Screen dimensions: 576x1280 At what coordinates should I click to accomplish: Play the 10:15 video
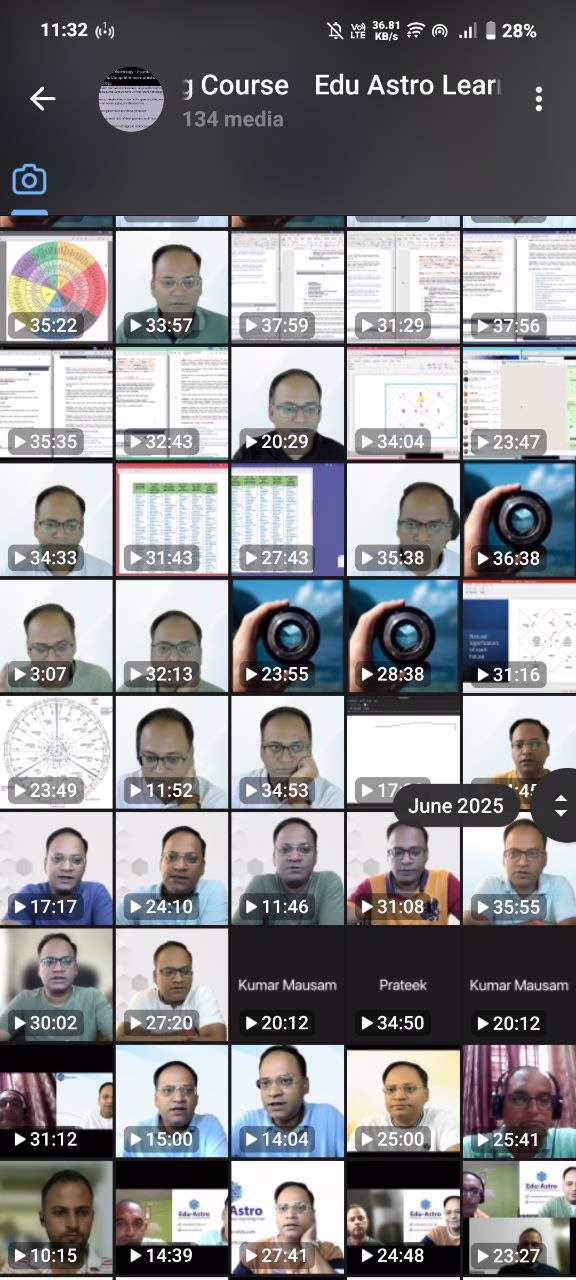[x=56, y=1216]
